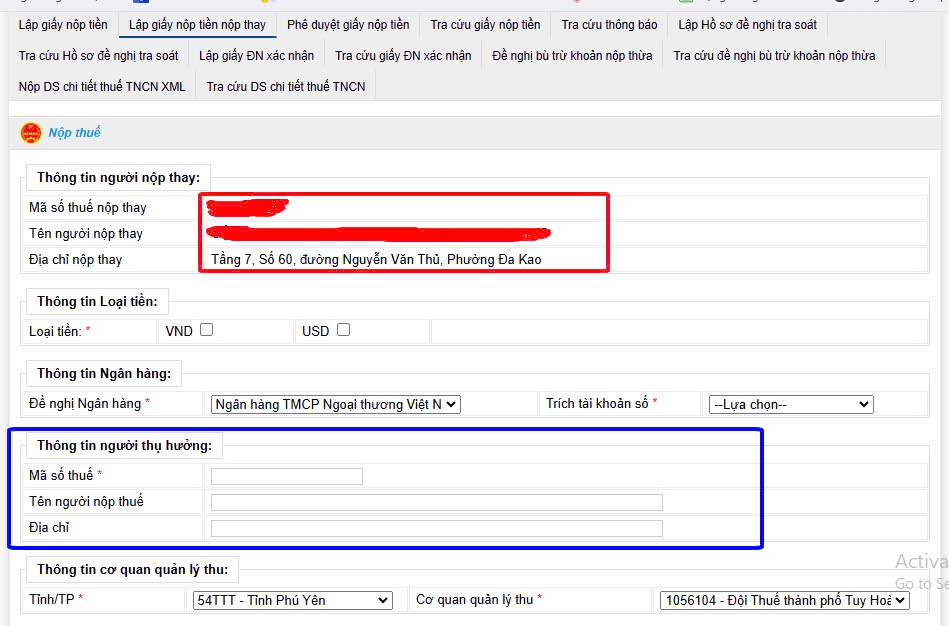949x626 pixels.
Task: Expand the Trích tài khoản số dropdown
Action: click(x=790, y=404)
